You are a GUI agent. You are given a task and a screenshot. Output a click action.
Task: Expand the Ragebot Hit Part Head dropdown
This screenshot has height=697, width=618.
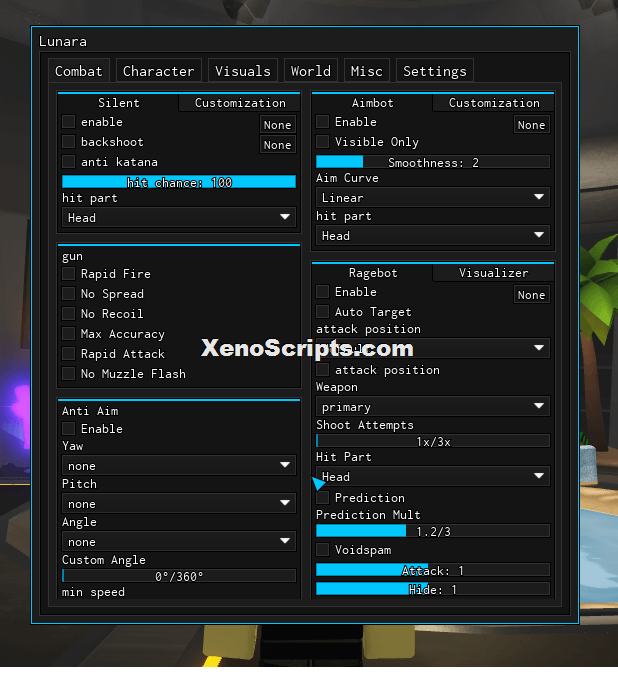(x=433, y=477)
